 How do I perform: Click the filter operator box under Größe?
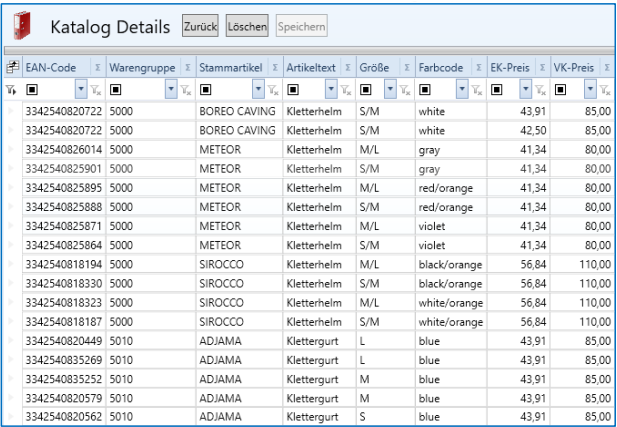click(366, 90)
